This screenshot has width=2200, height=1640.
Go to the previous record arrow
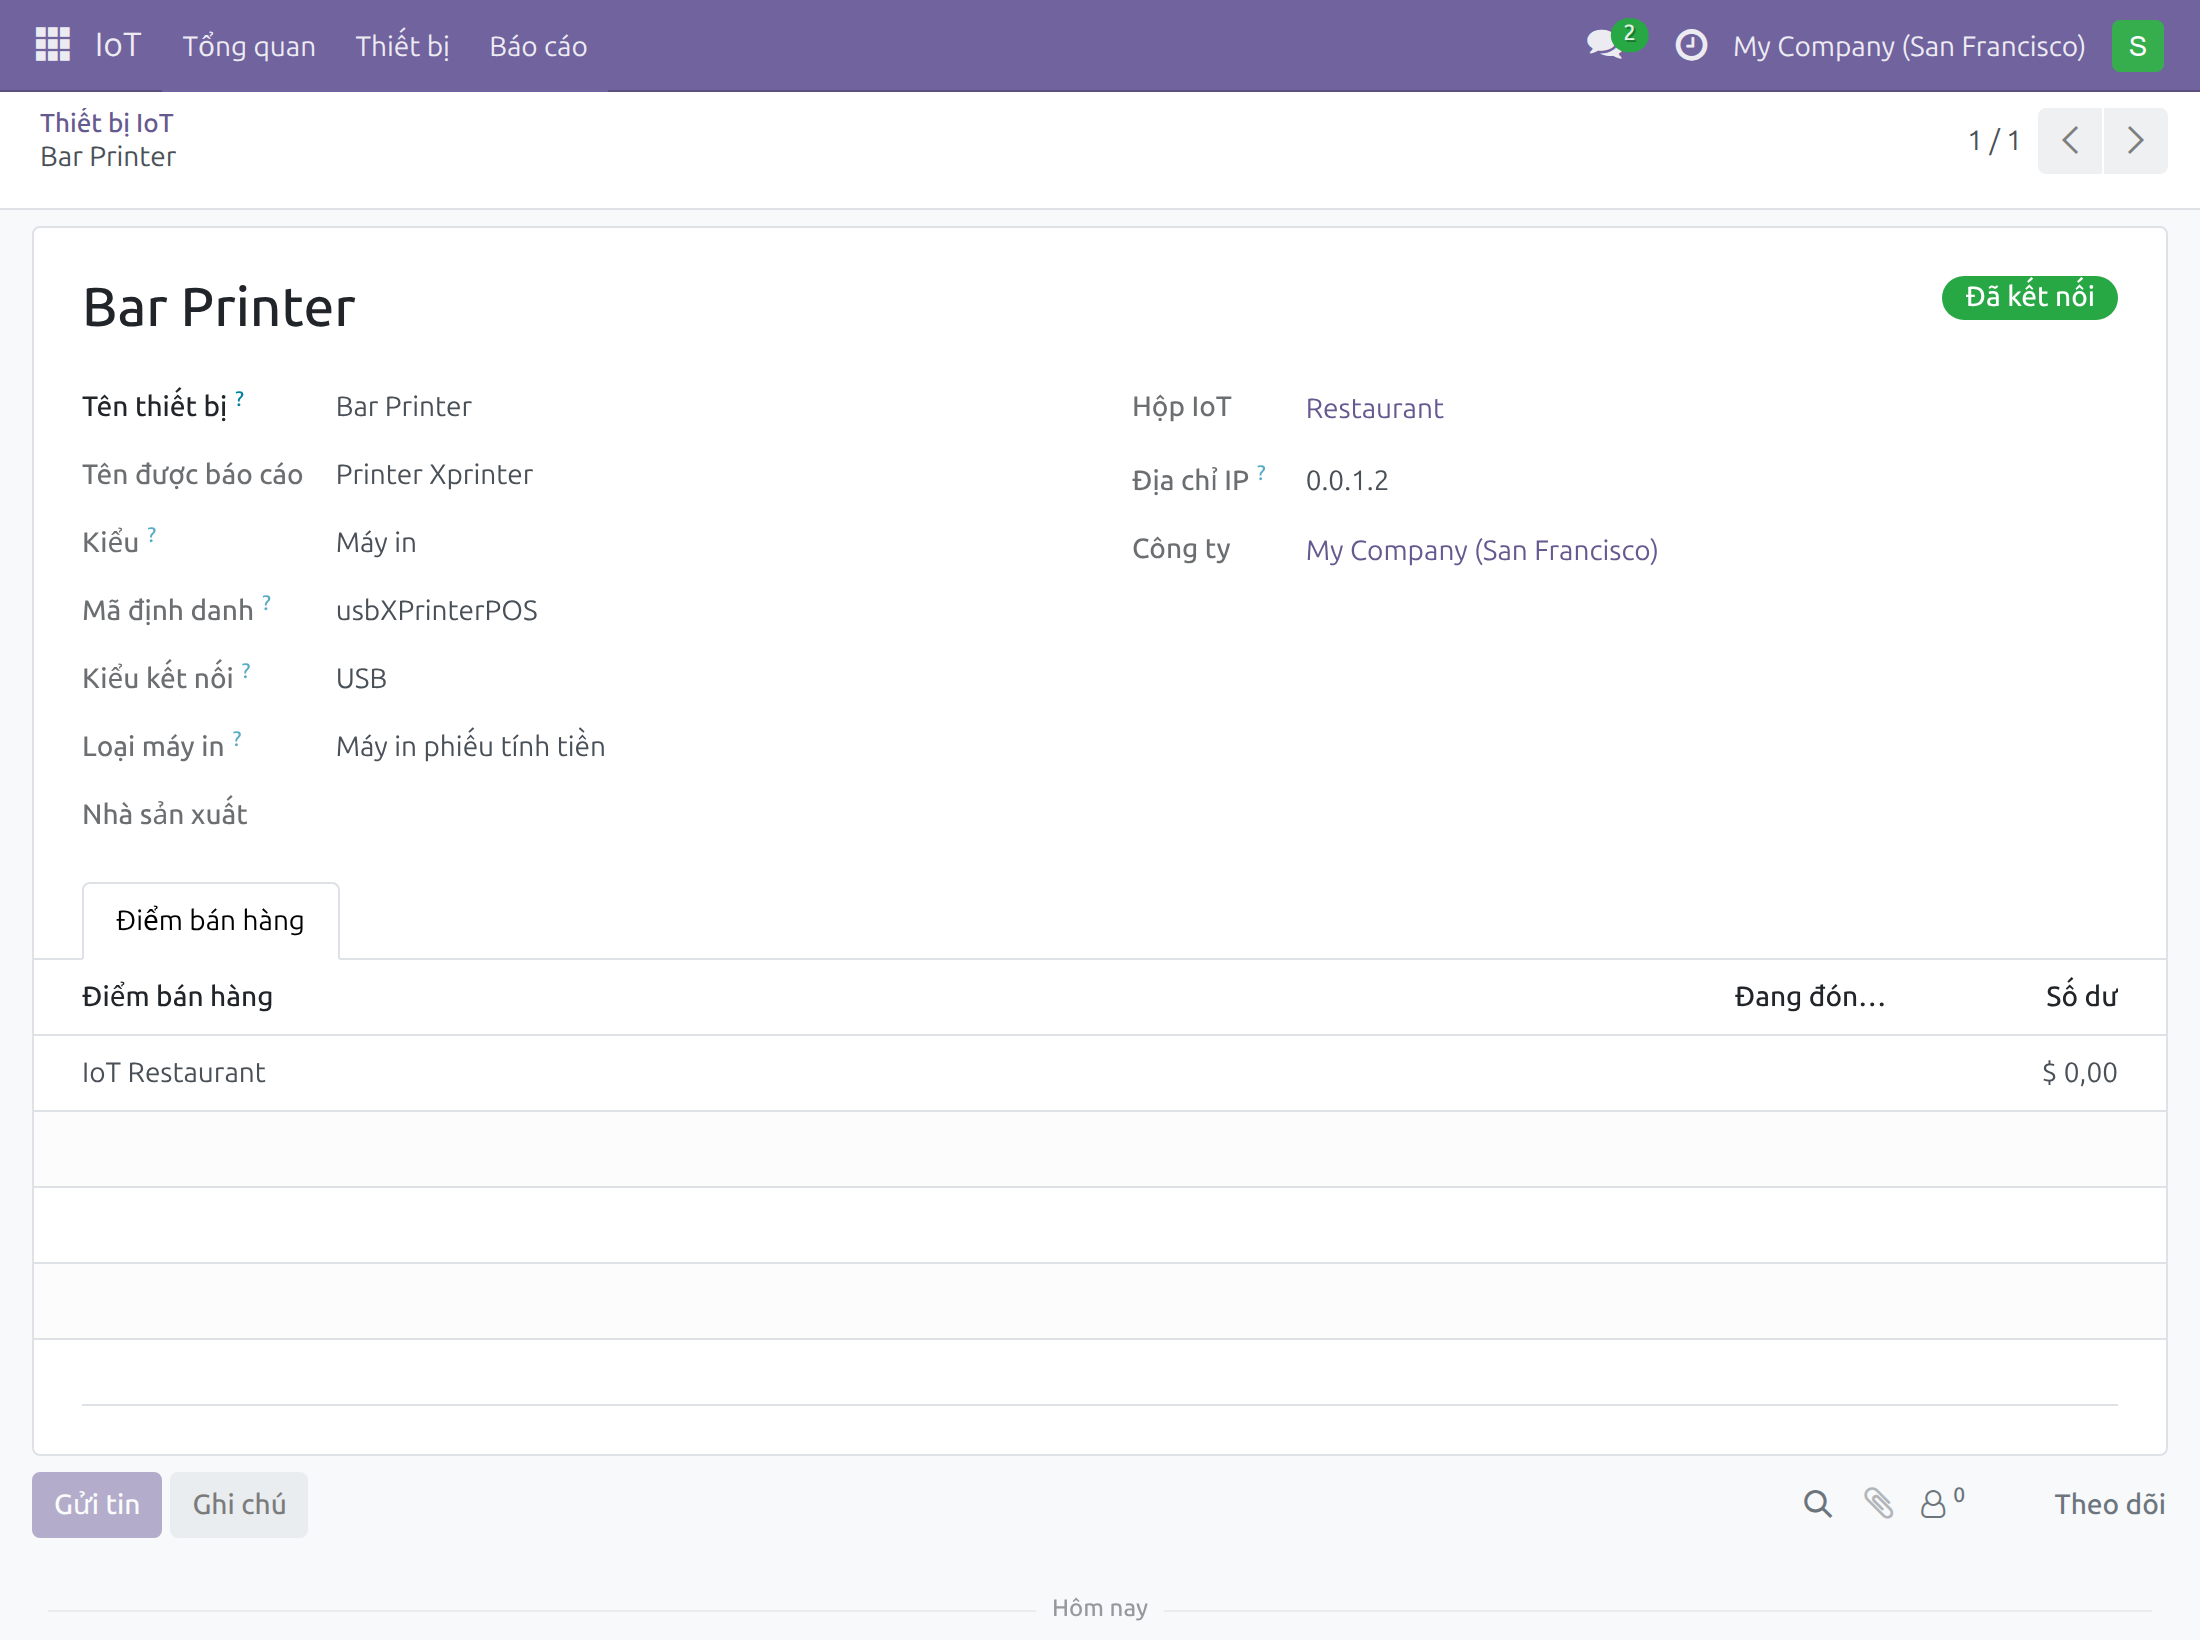tap(2070, 140)
